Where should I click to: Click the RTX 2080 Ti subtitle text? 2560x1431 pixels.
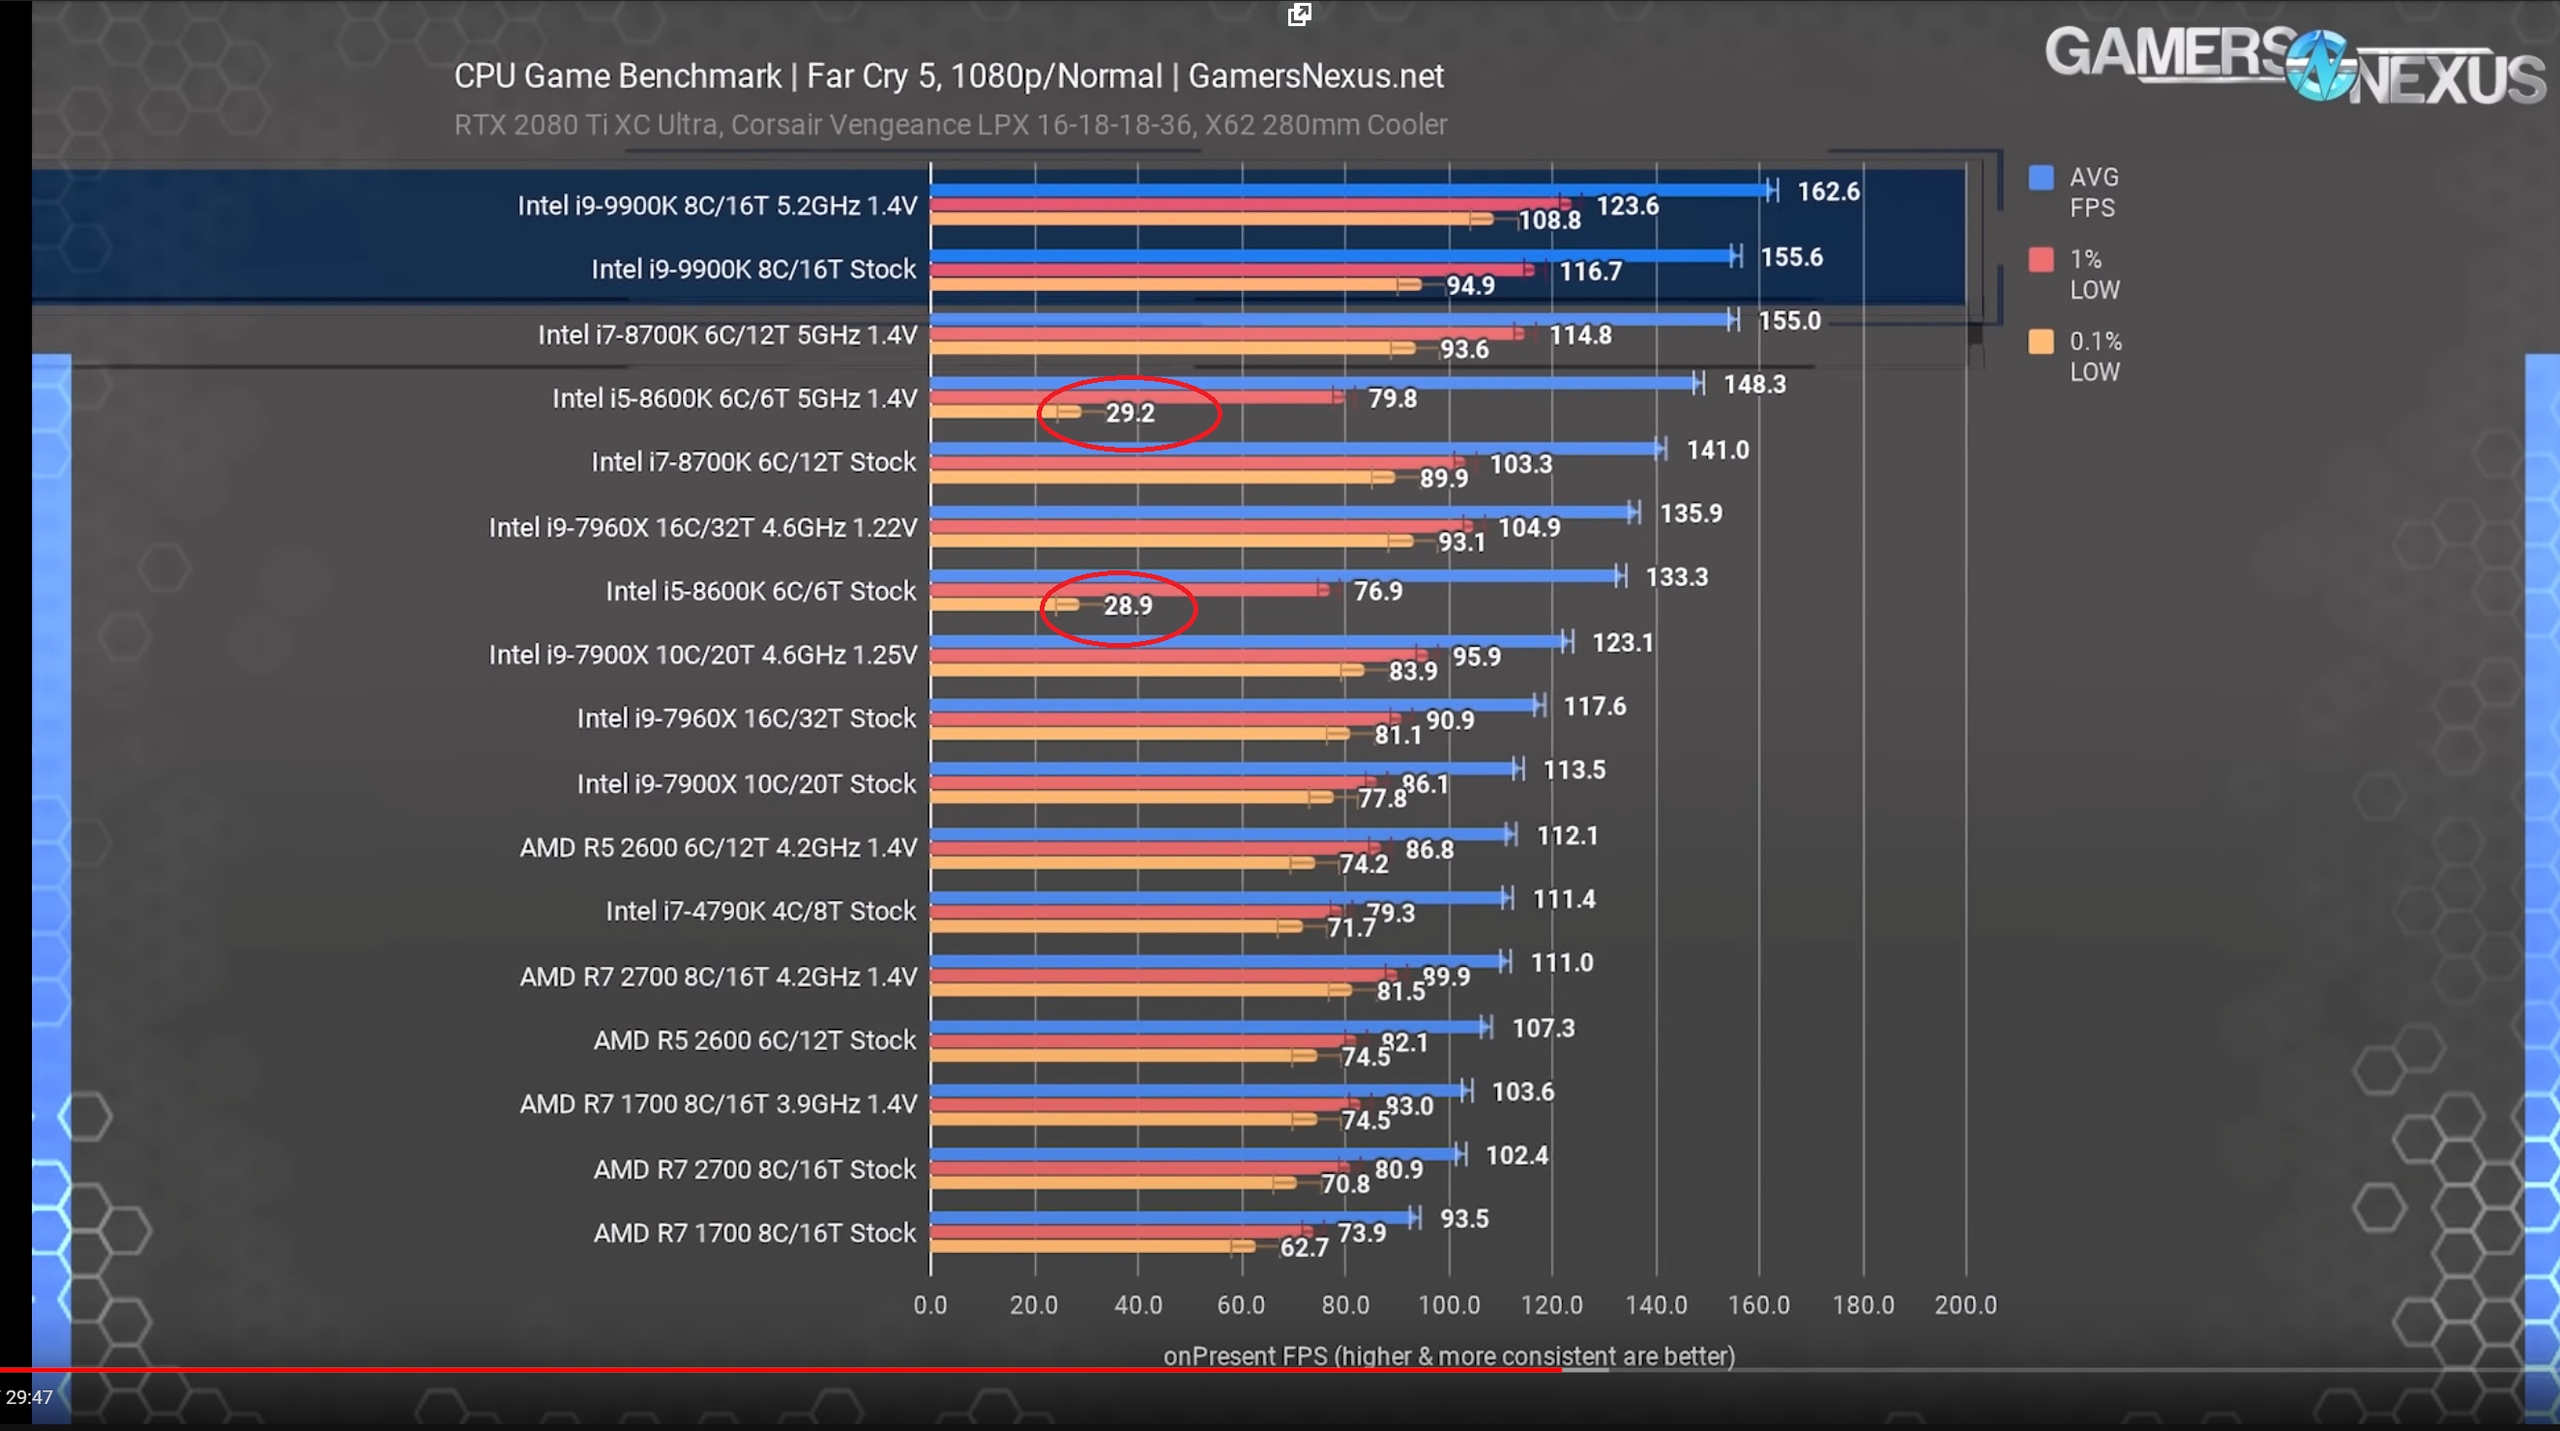point(950,125)
